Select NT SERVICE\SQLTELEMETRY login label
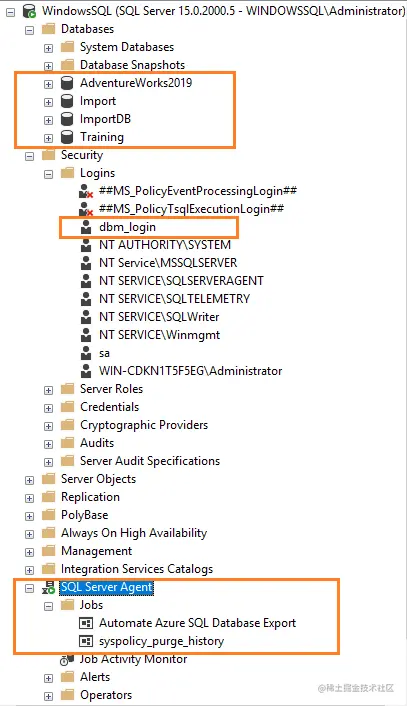This screenshot has width=407, height=706. (x=174, y=299)
